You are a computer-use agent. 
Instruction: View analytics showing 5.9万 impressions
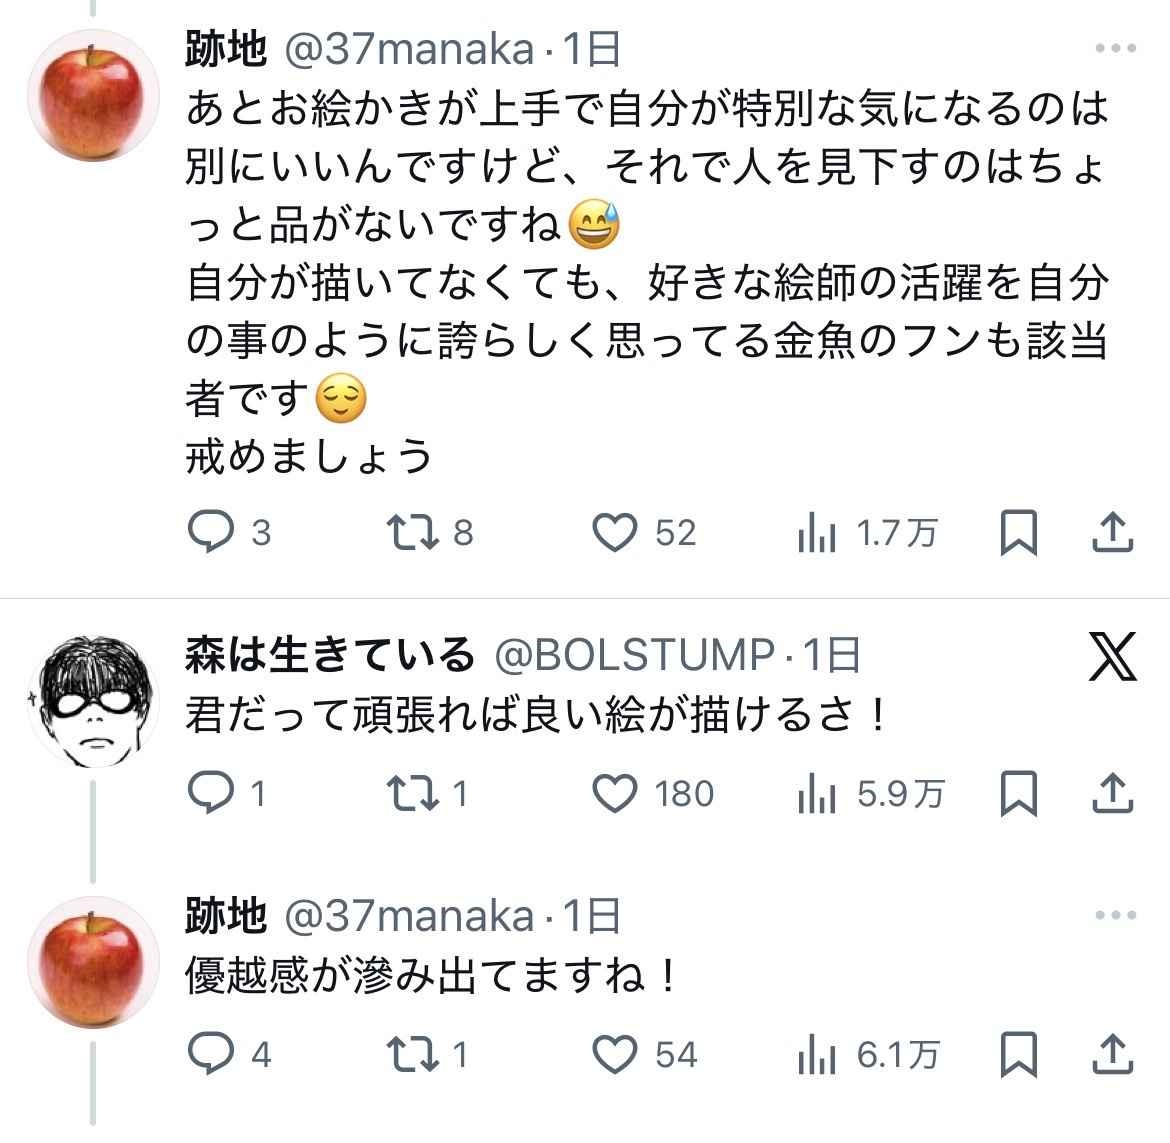816,793
